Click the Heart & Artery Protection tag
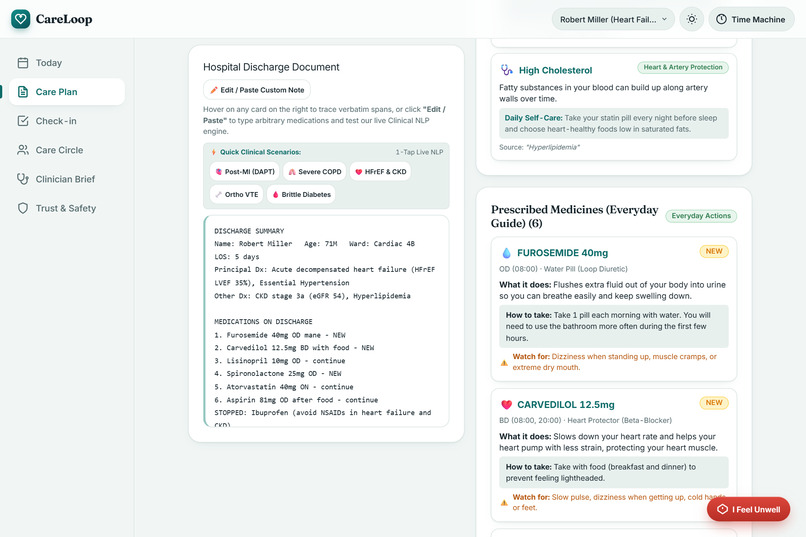806x537 pixels. [683, 67]
